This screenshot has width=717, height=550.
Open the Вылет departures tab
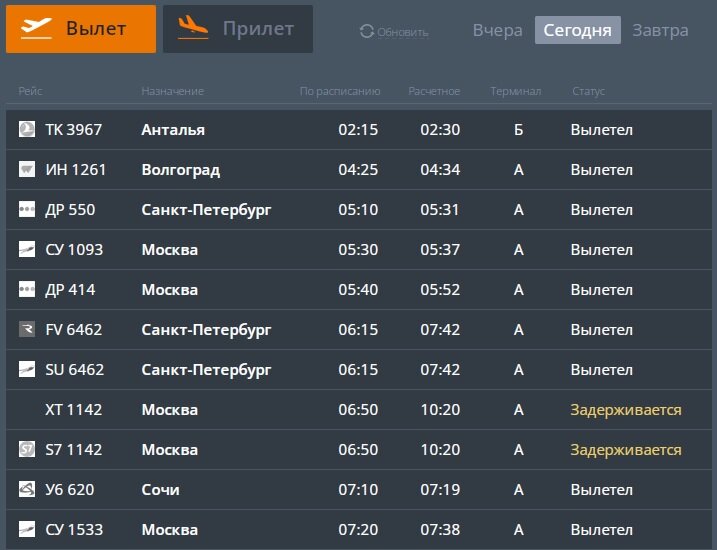81,29
